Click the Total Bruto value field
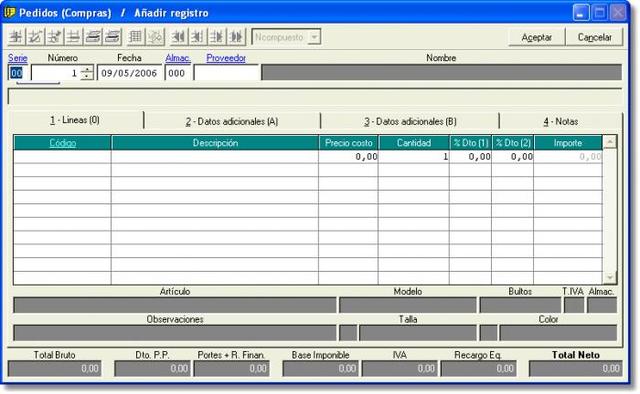Image resolution: width=640 pixels, height=394 pixels. click(x=54, y=369)
